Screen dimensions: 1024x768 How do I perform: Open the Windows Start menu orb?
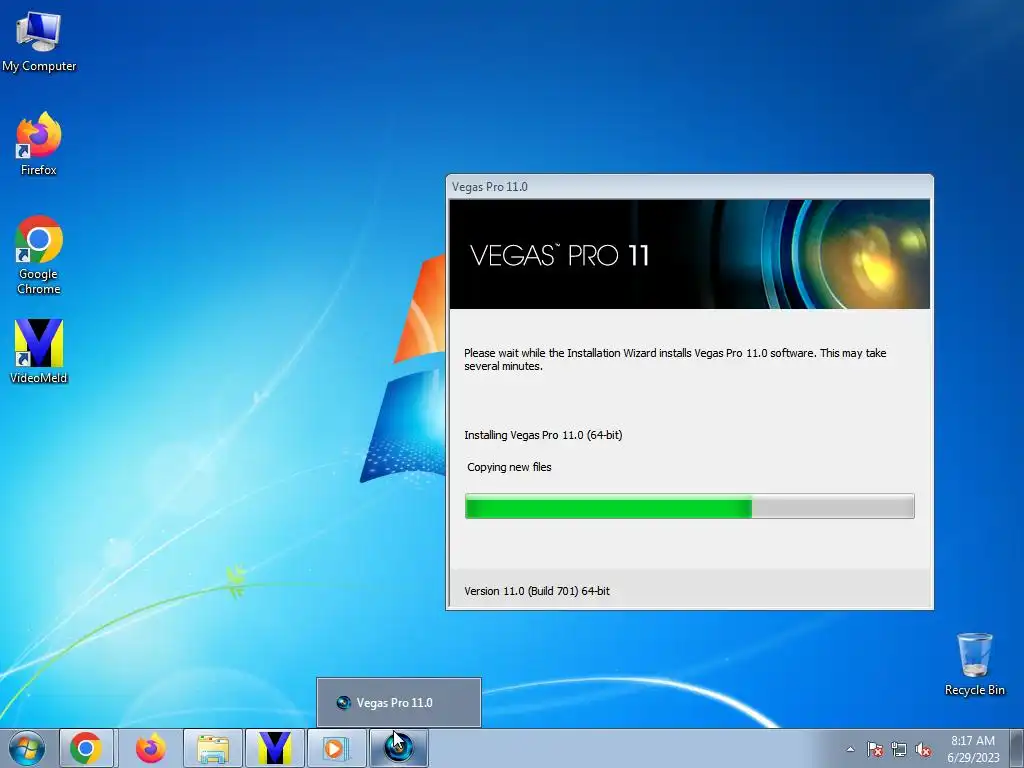27,748
